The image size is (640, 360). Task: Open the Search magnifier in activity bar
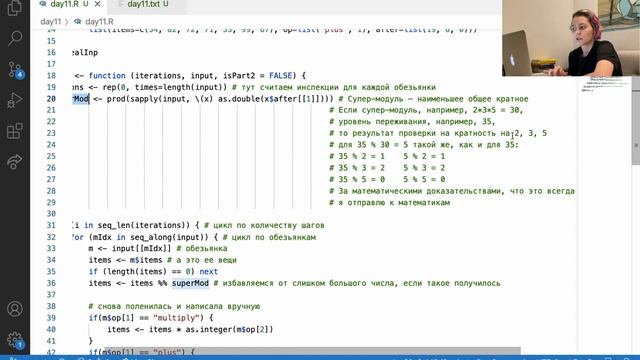pyautogui.click(x=15, y=39)
